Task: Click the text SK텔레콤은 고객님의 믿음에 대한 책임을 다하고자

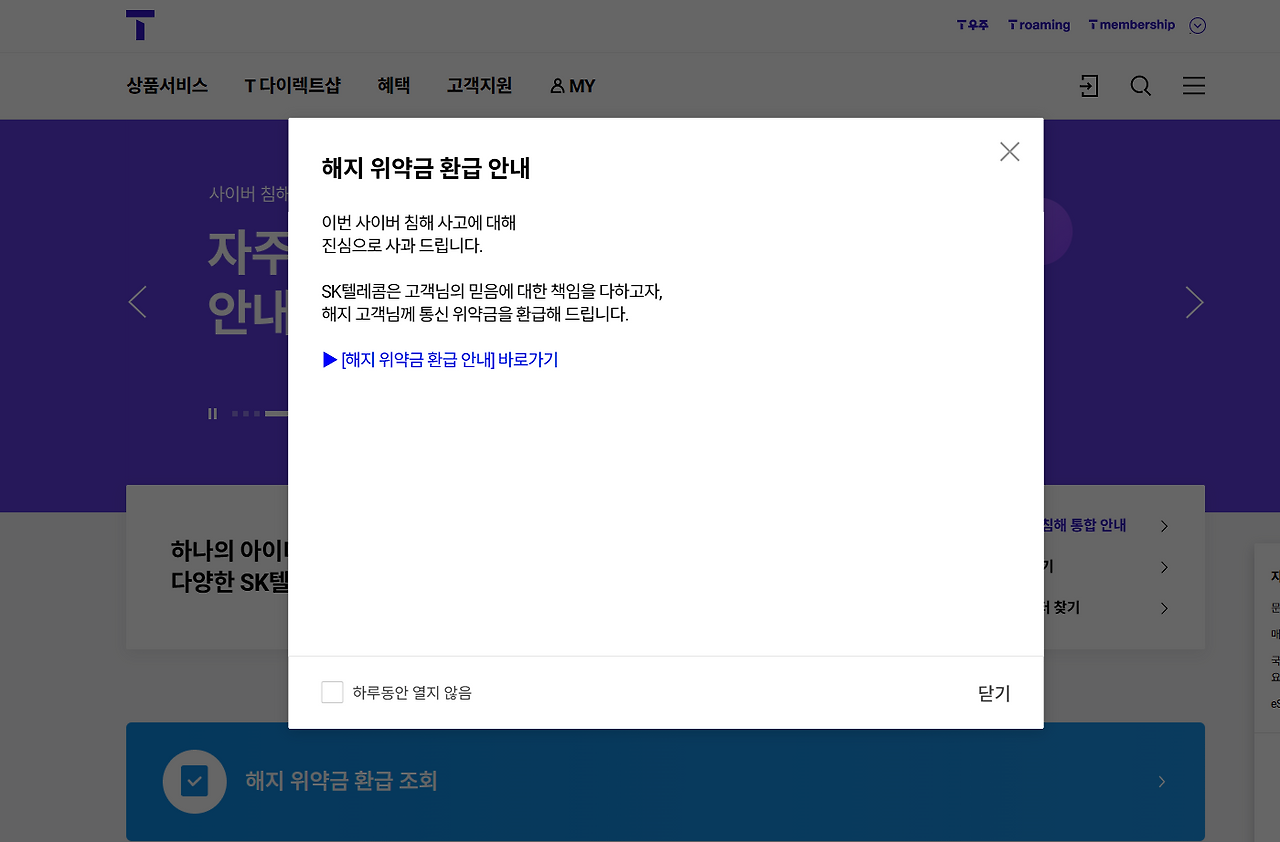Action: (x=492, y=292)
